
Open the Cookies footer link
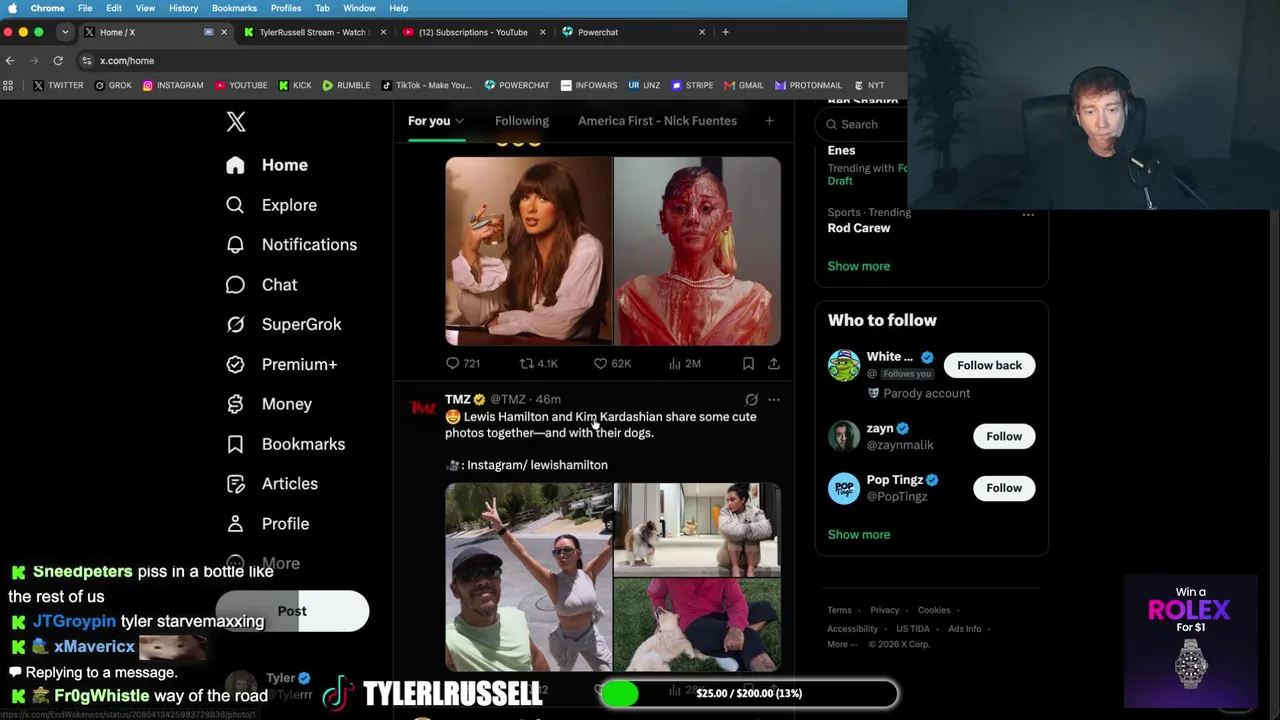click(934, 610)
